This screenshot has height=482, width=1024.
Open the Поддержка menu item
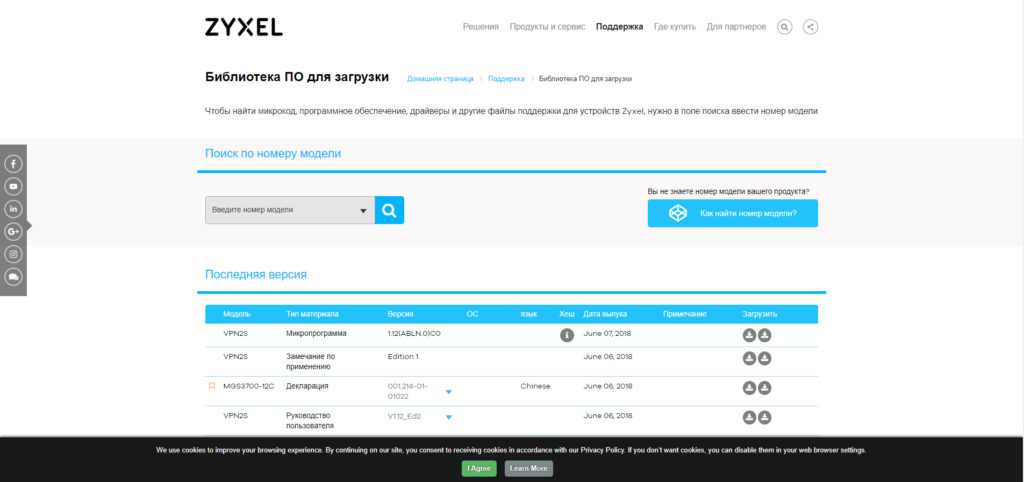click(x=619, y=27)
